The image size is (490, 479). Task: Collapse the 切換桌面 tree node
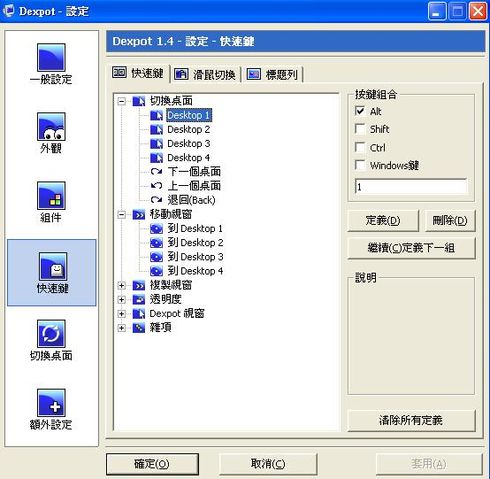pyautogui.click(x=122, y=101)
